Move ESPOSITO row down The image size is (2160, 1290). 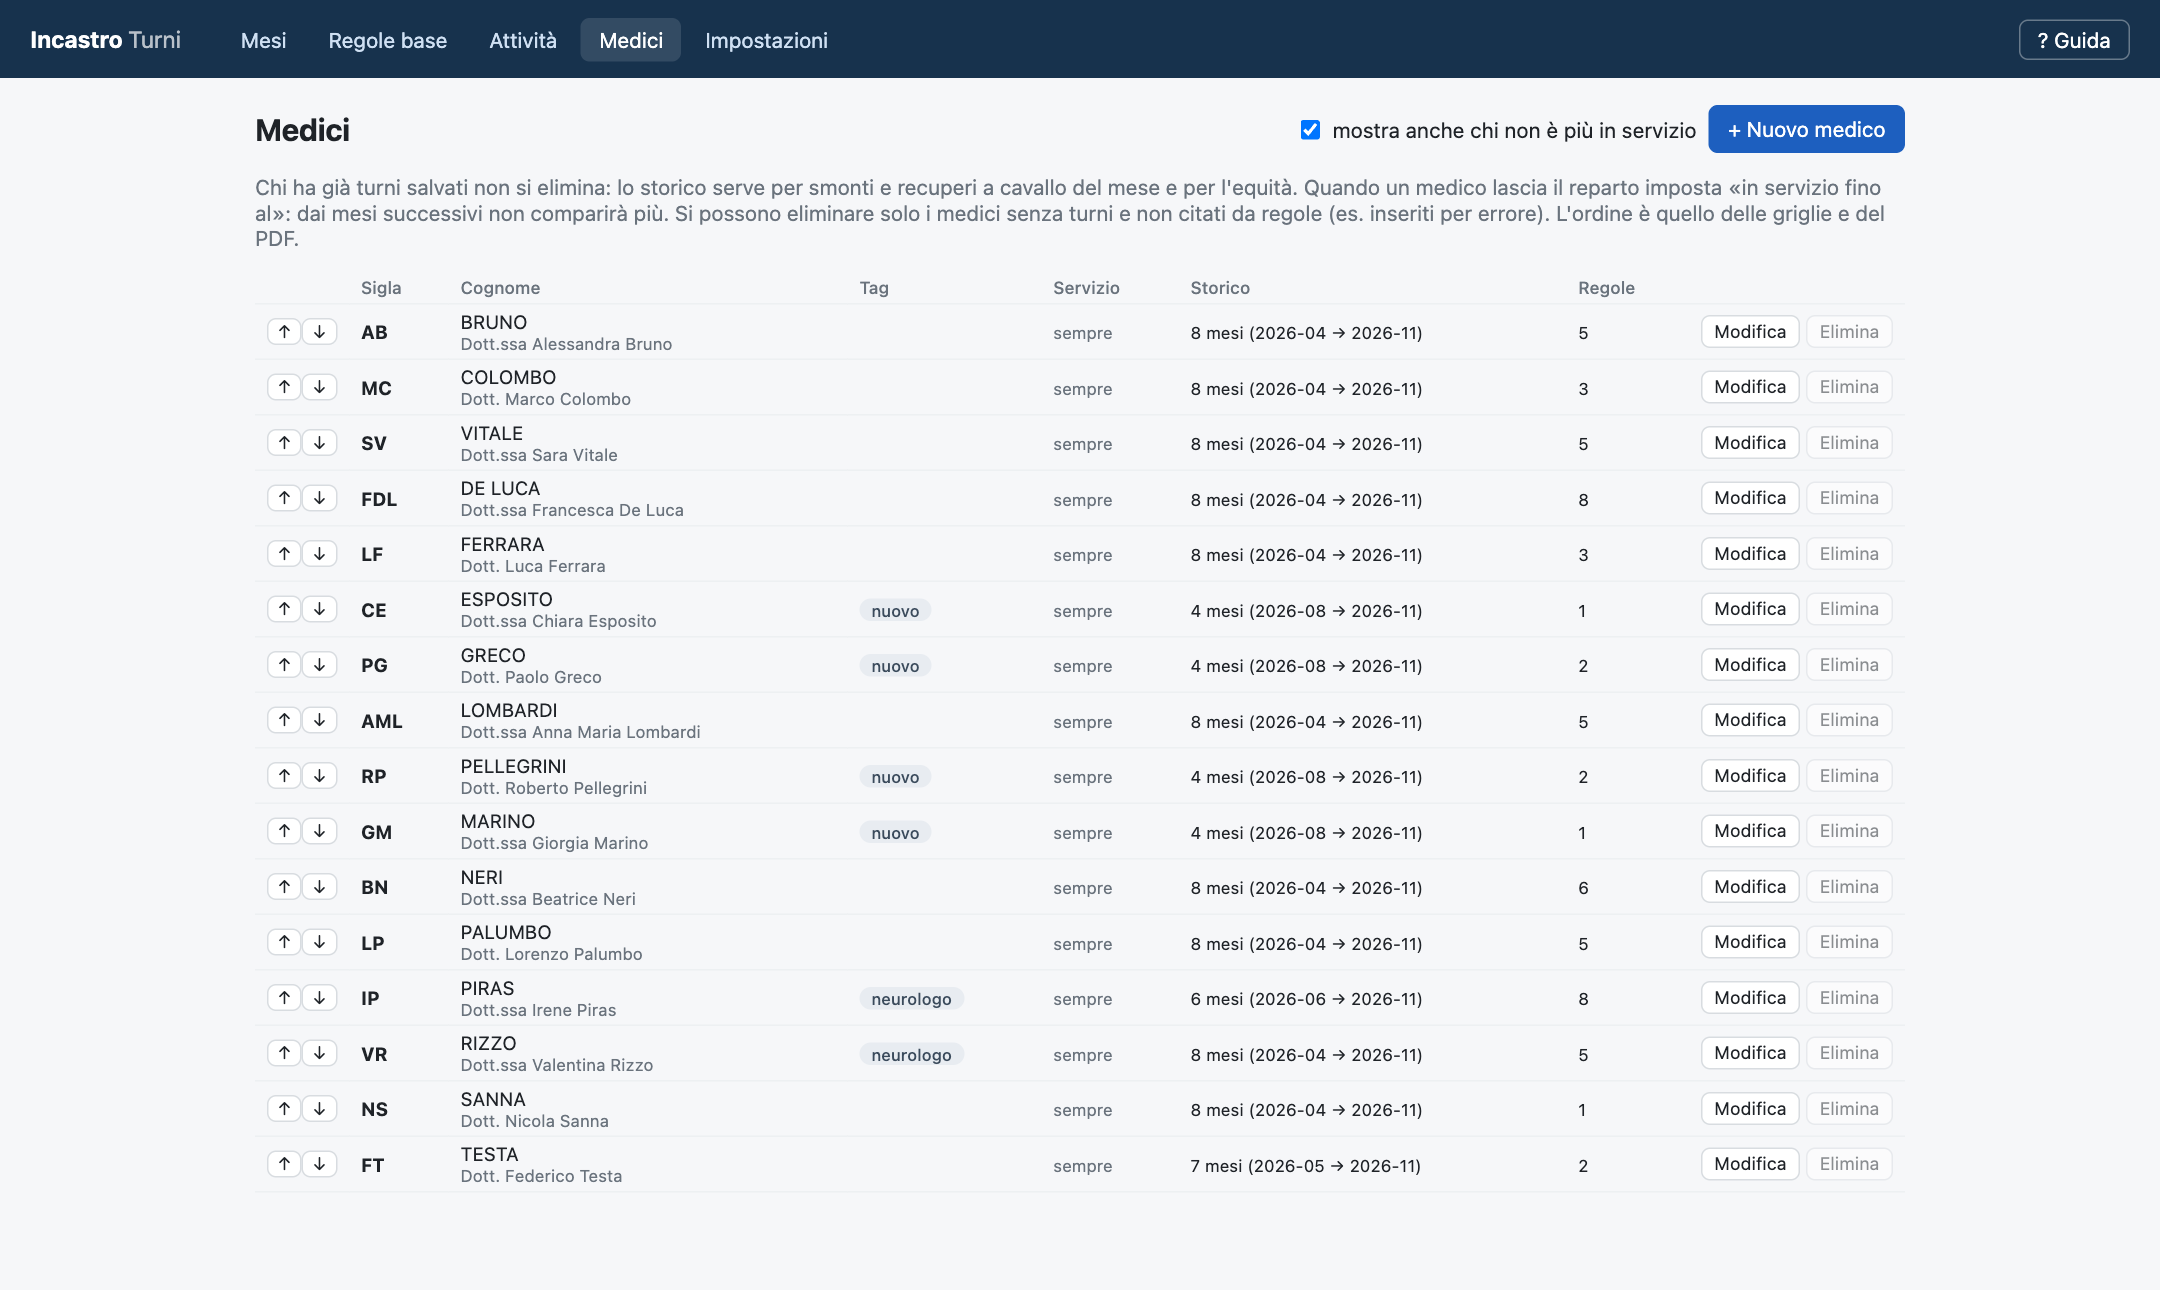319,609
